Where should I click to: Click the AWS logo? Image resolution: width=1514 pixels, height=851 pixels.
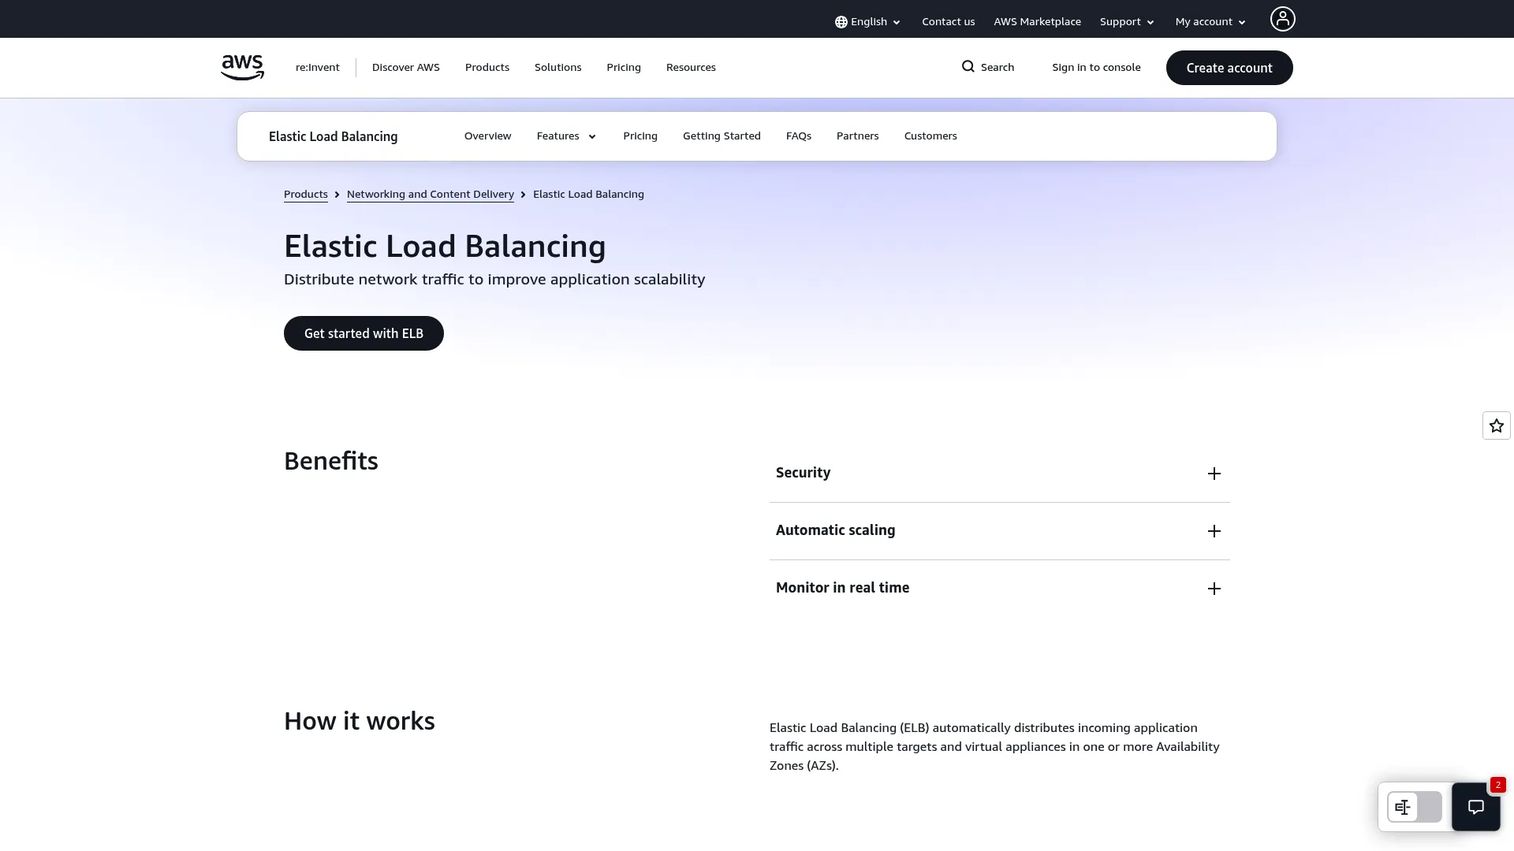click(242, 67)
